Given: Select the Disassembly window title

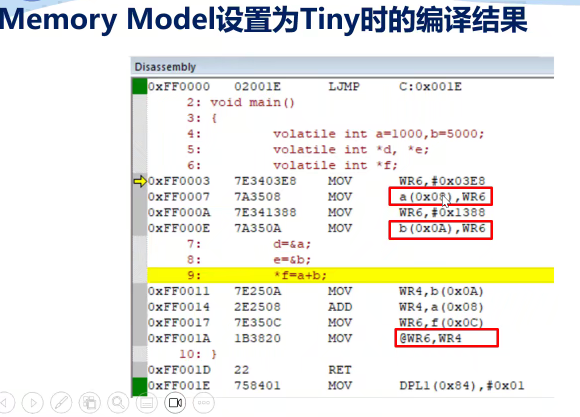Looking at the screenshot, I should point(165,67).
